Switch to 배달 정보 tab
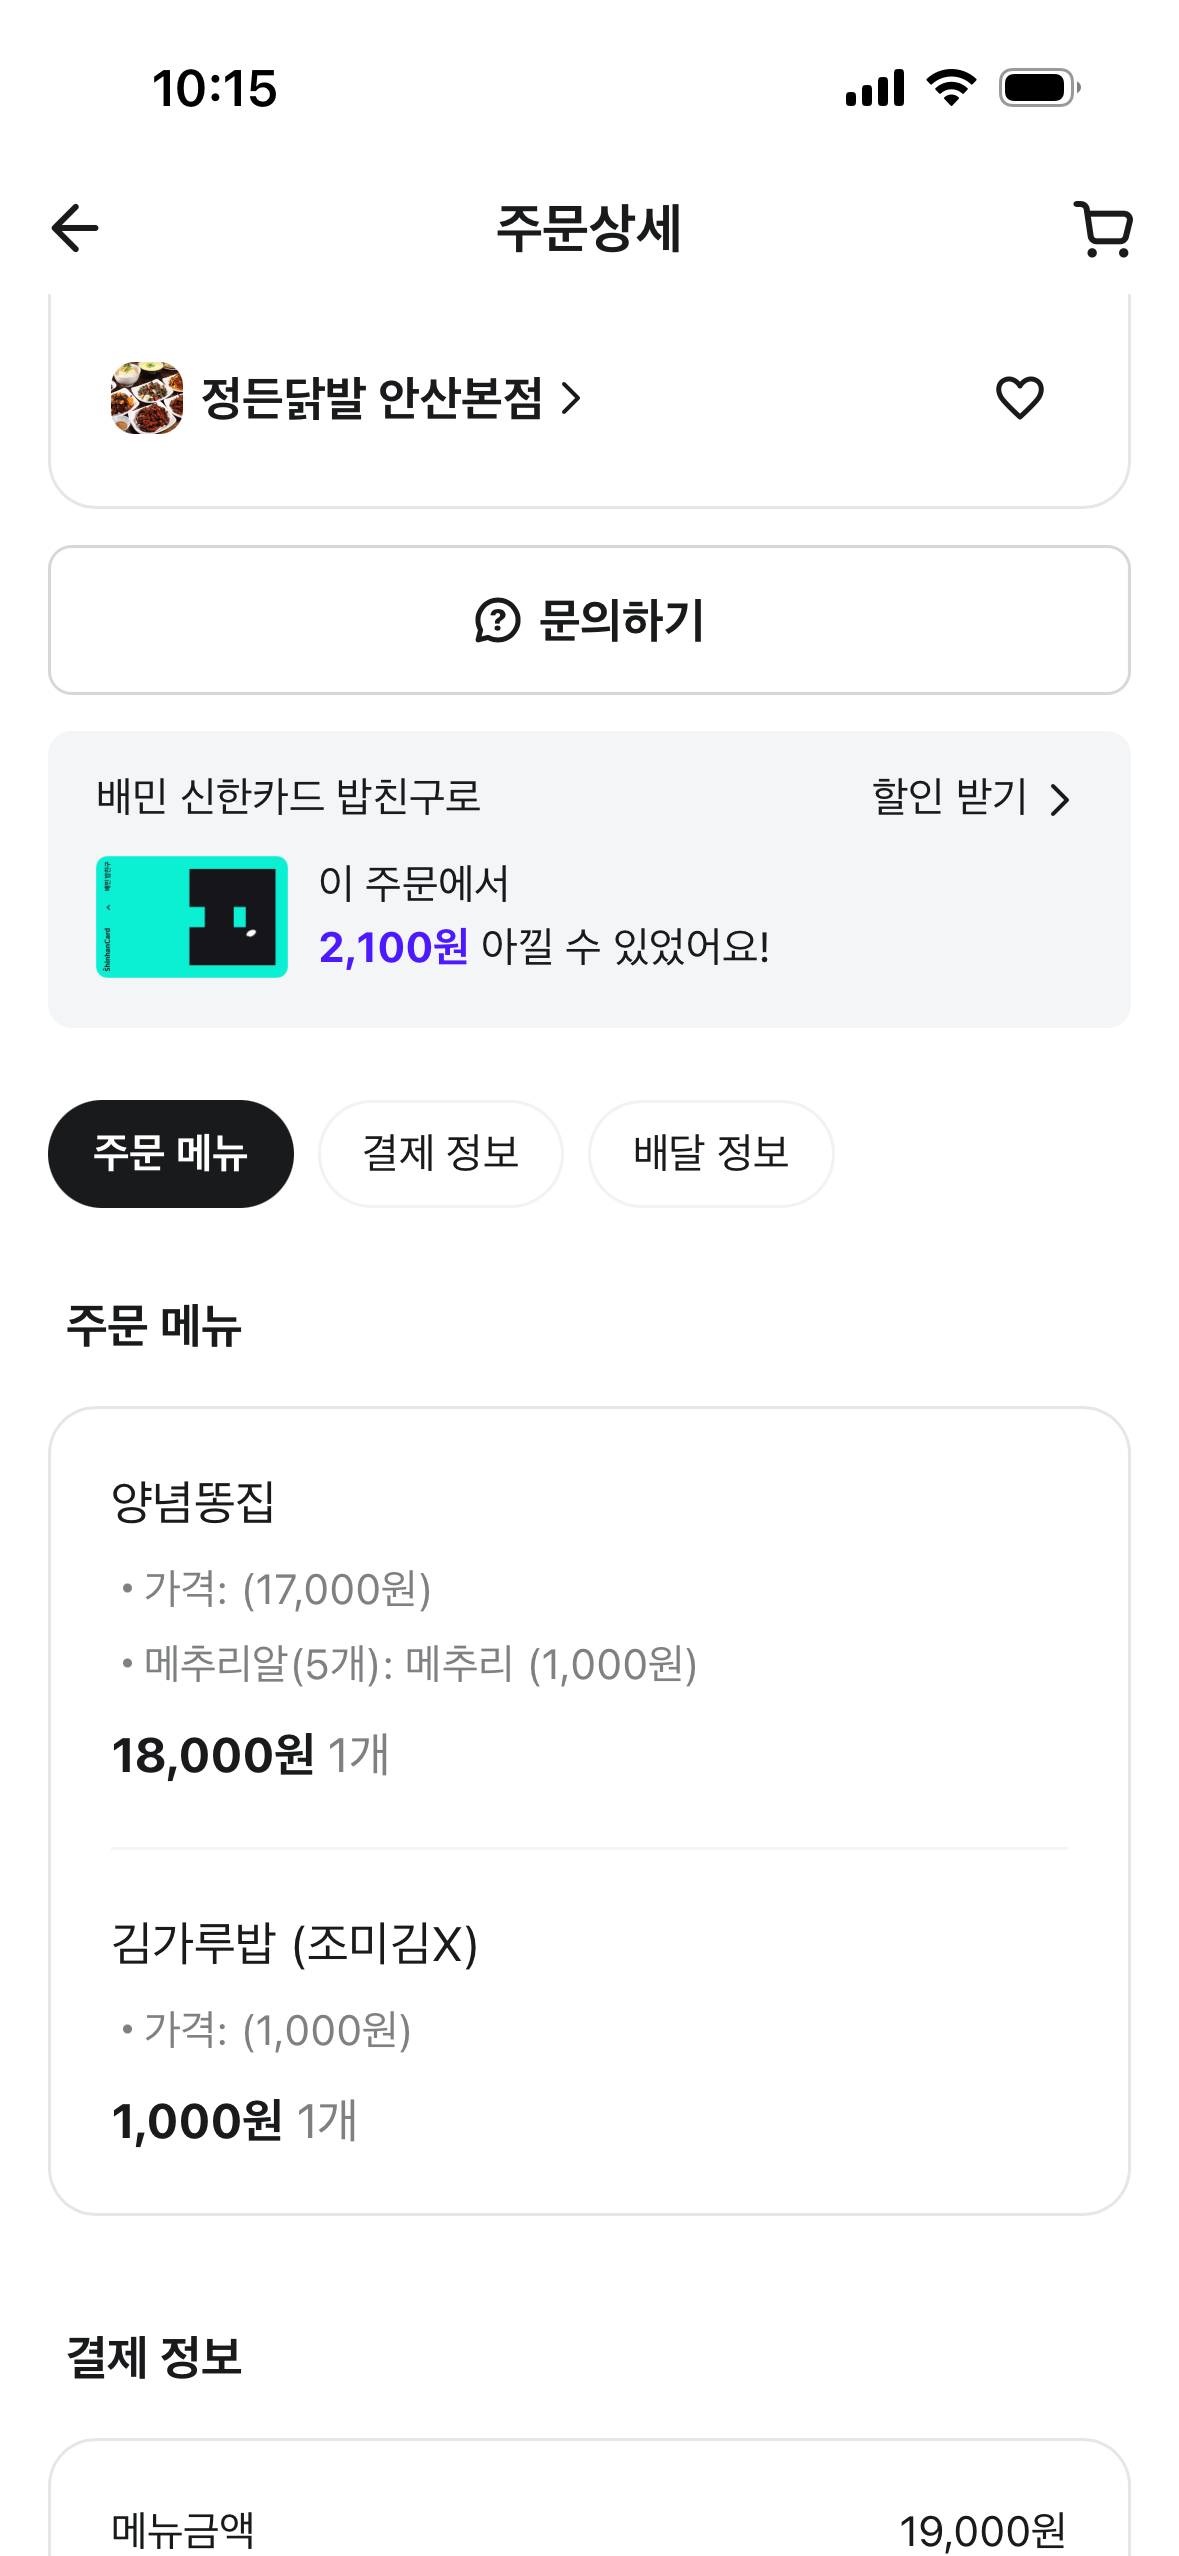Image resolution: width=1179 pixels, height=2556 pixels. point(711,1153)
